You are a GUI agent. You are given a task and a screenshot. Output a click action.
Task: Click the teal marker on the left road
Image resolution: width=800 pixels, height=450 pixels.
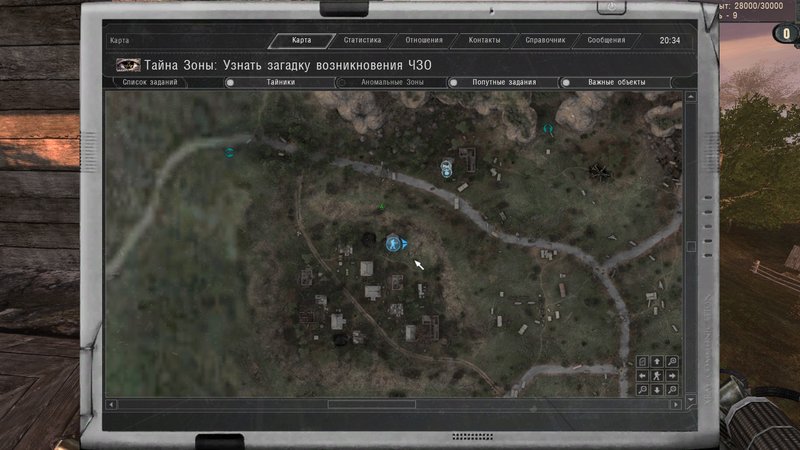(x=229, y=152)
